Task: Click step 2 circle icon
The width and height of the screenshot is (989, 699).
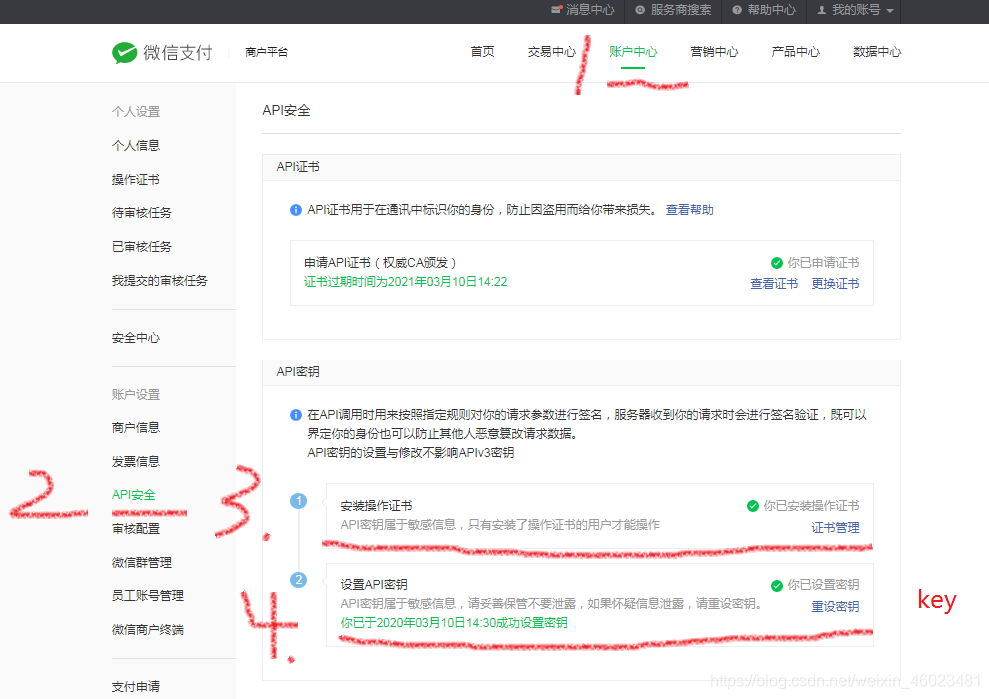Action: coord(298,580)
